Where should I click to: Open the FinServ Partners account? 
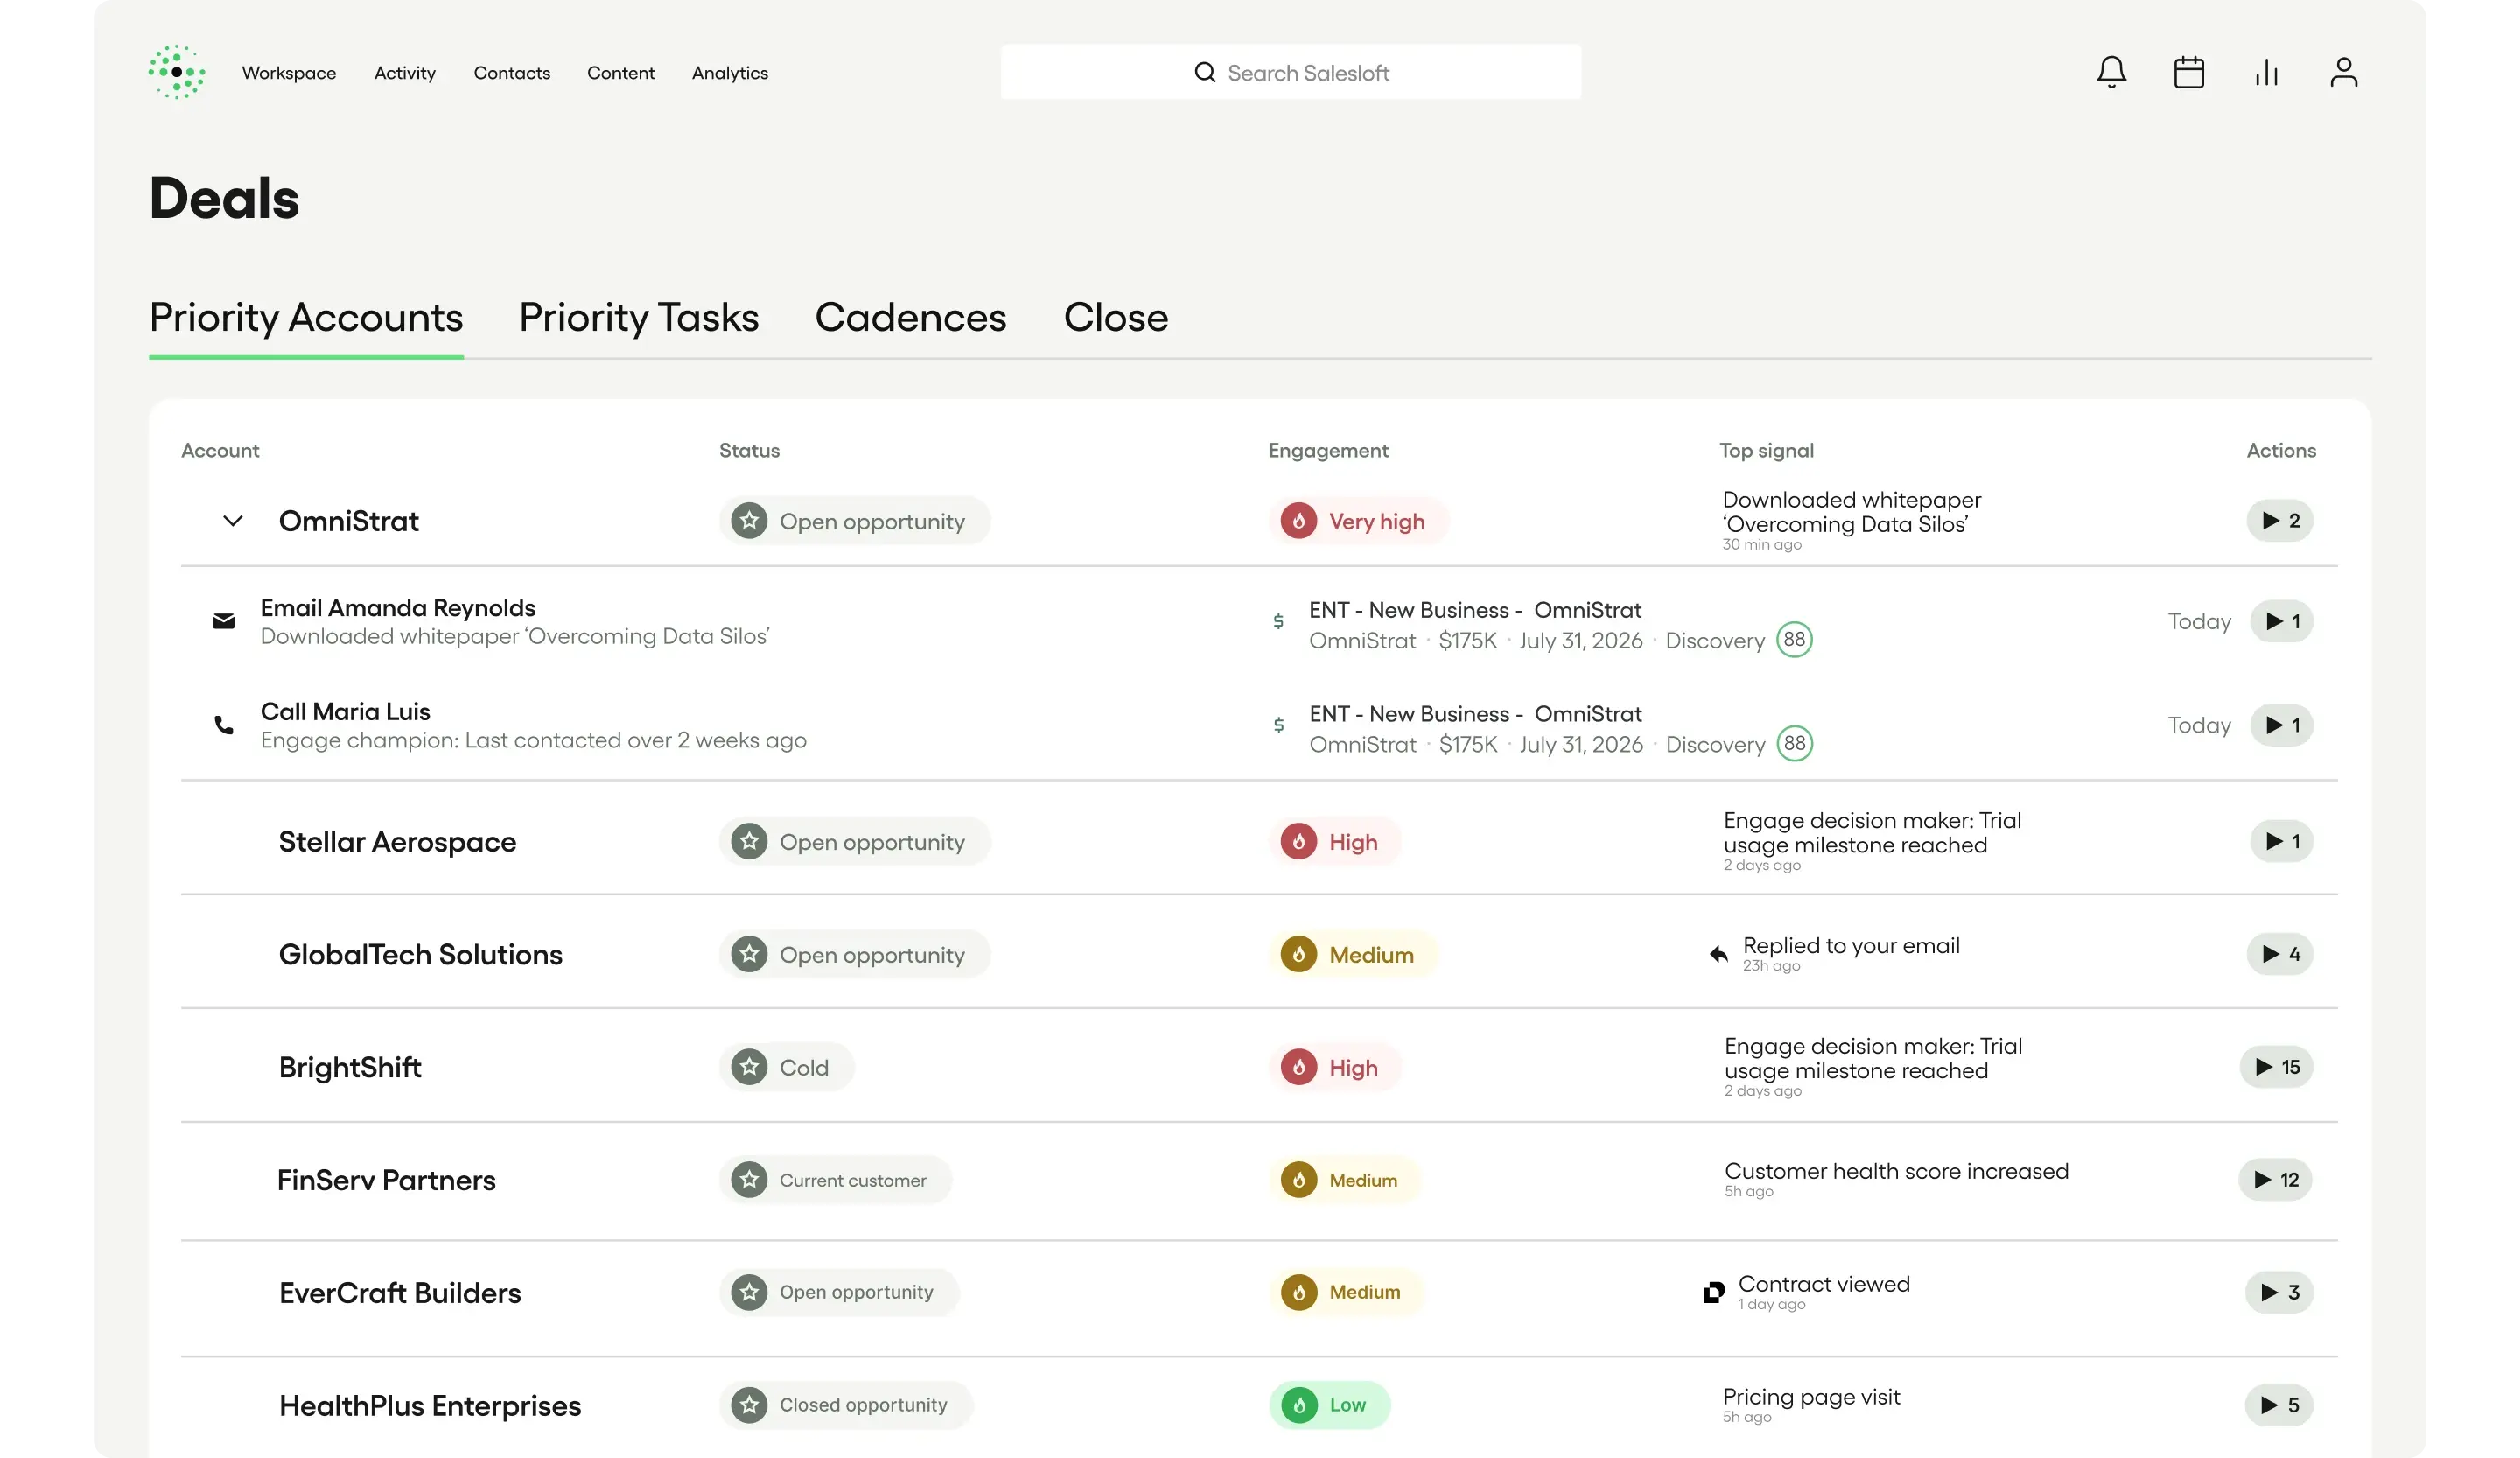(386, 1180)
